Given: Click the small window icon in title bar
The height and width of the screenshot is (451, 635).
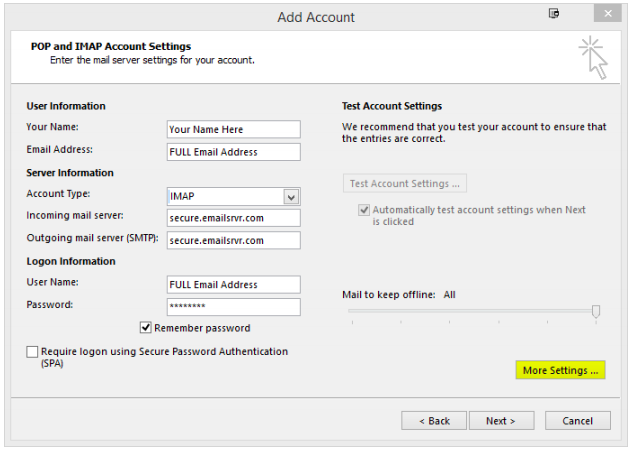Looking at the screenshot, I should click(554, 13).
